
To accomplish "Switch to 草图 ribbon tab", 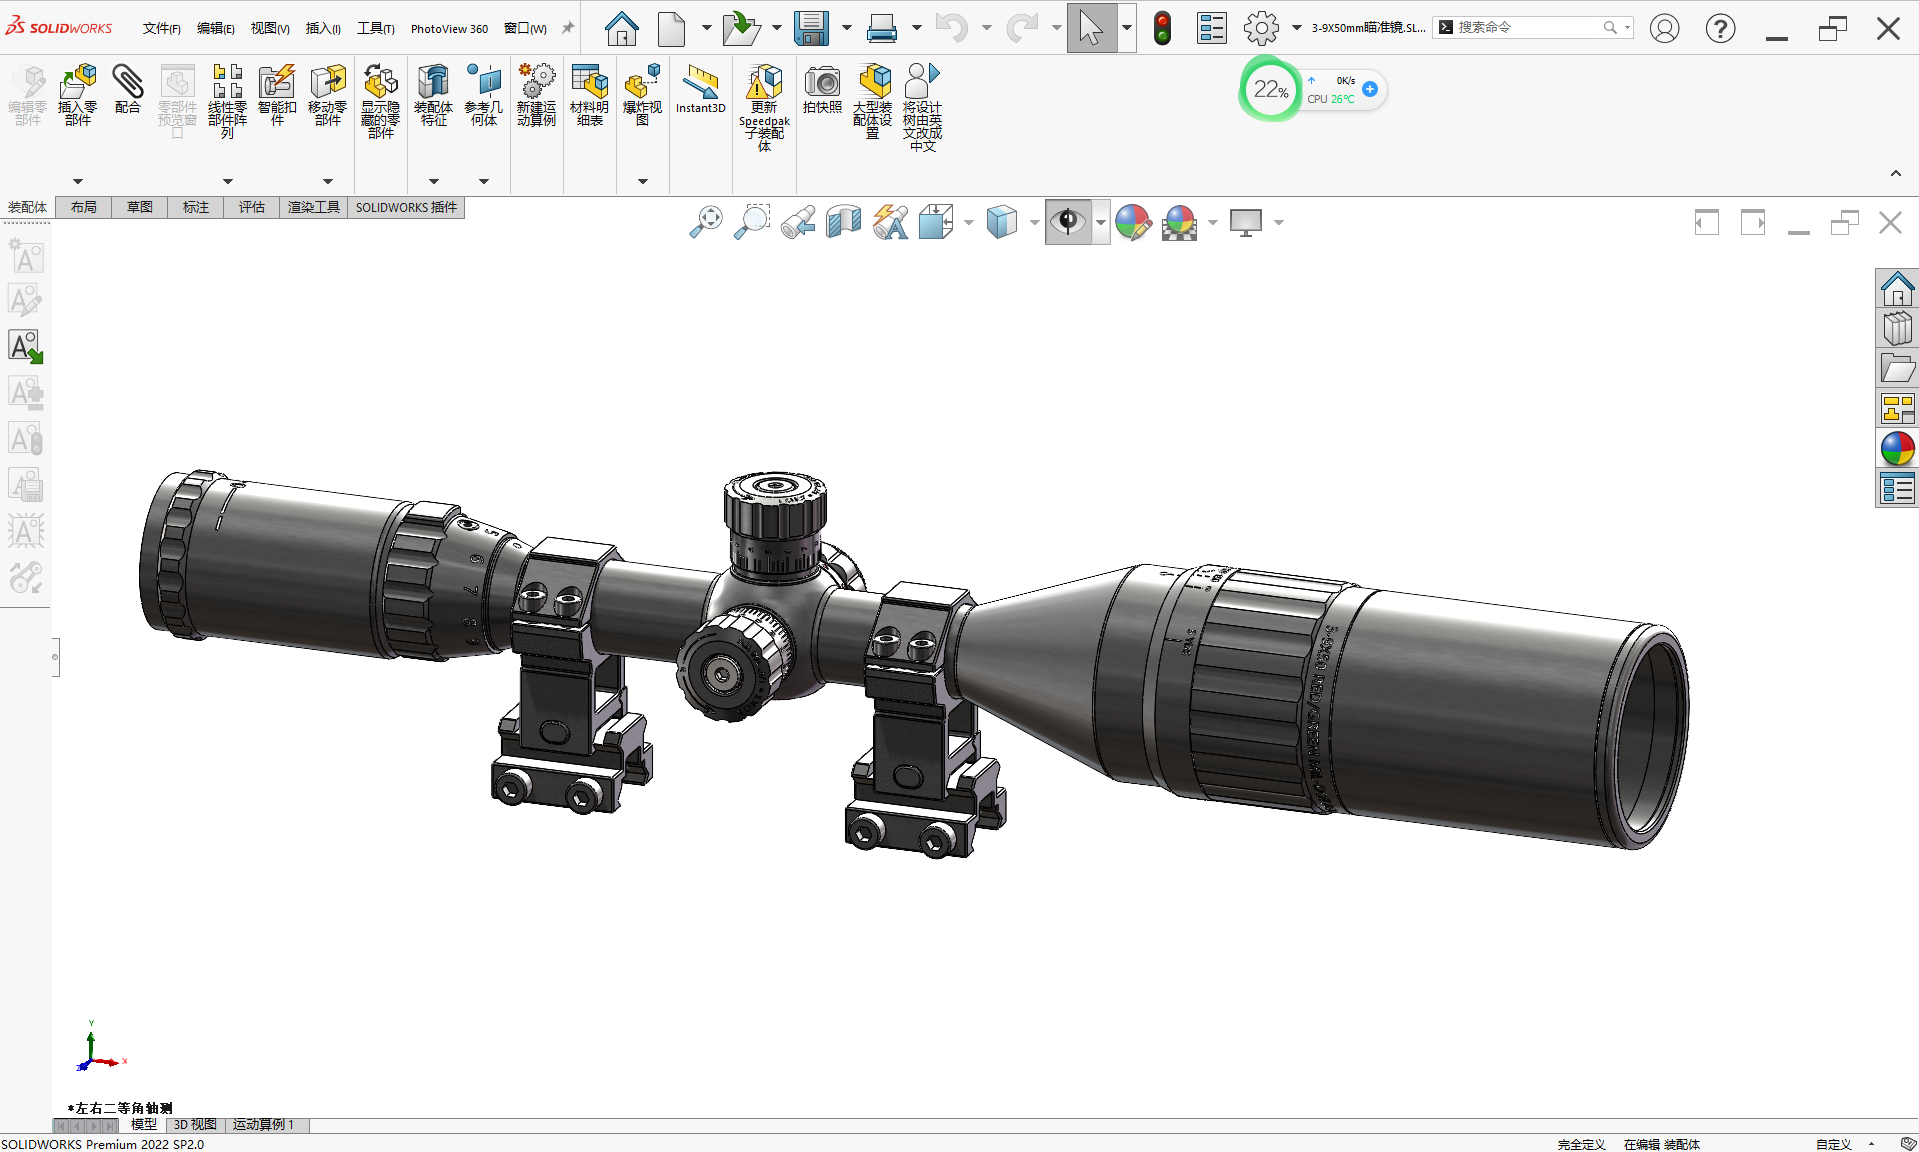I will coord(140,207).
